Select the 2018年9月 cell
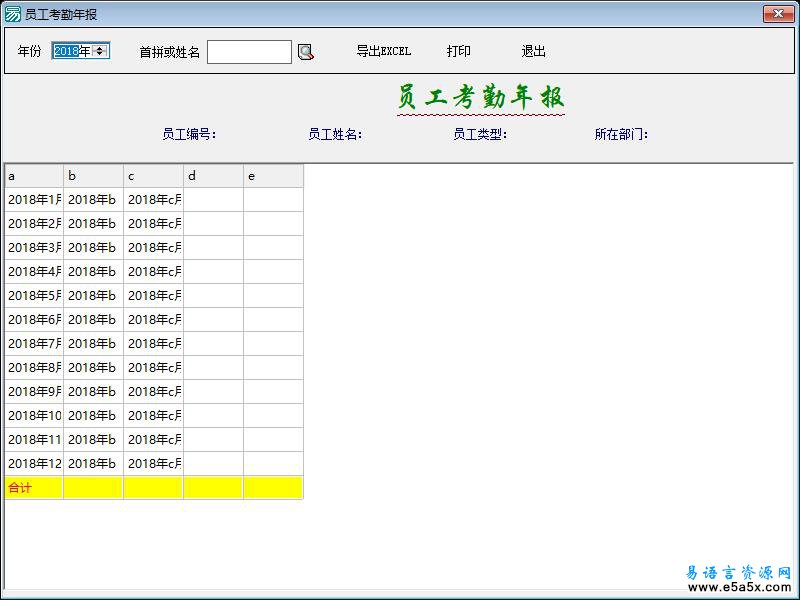 click(34, 391)
